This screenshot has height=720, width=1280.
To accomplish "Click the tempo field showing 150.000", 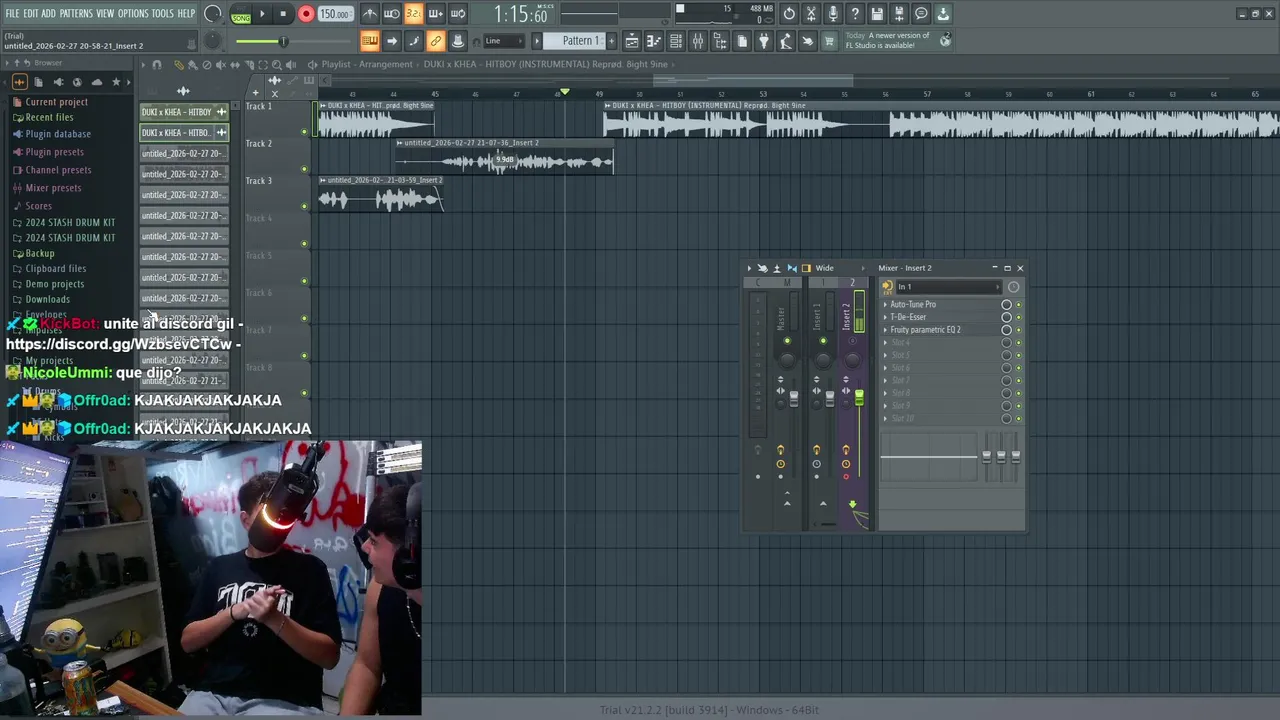I will click(335, 14).
